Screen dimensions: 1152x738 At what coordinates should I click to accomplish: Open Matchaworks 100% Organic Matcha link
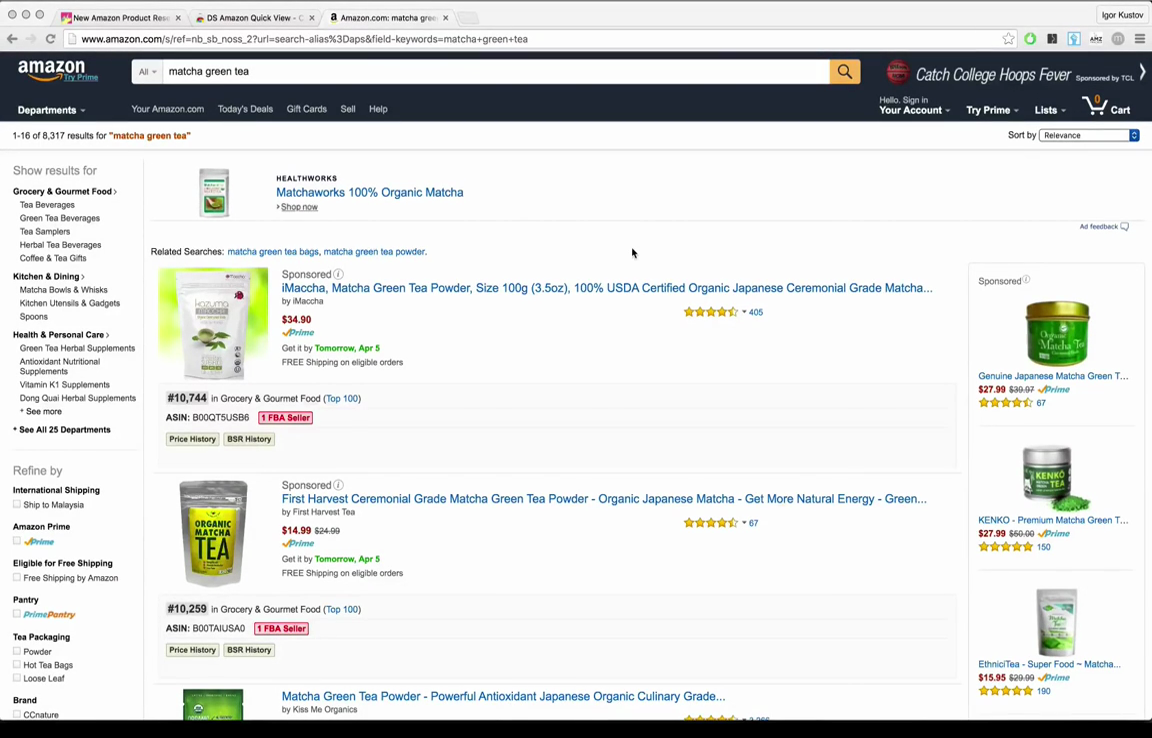click(x=370, y=193)
